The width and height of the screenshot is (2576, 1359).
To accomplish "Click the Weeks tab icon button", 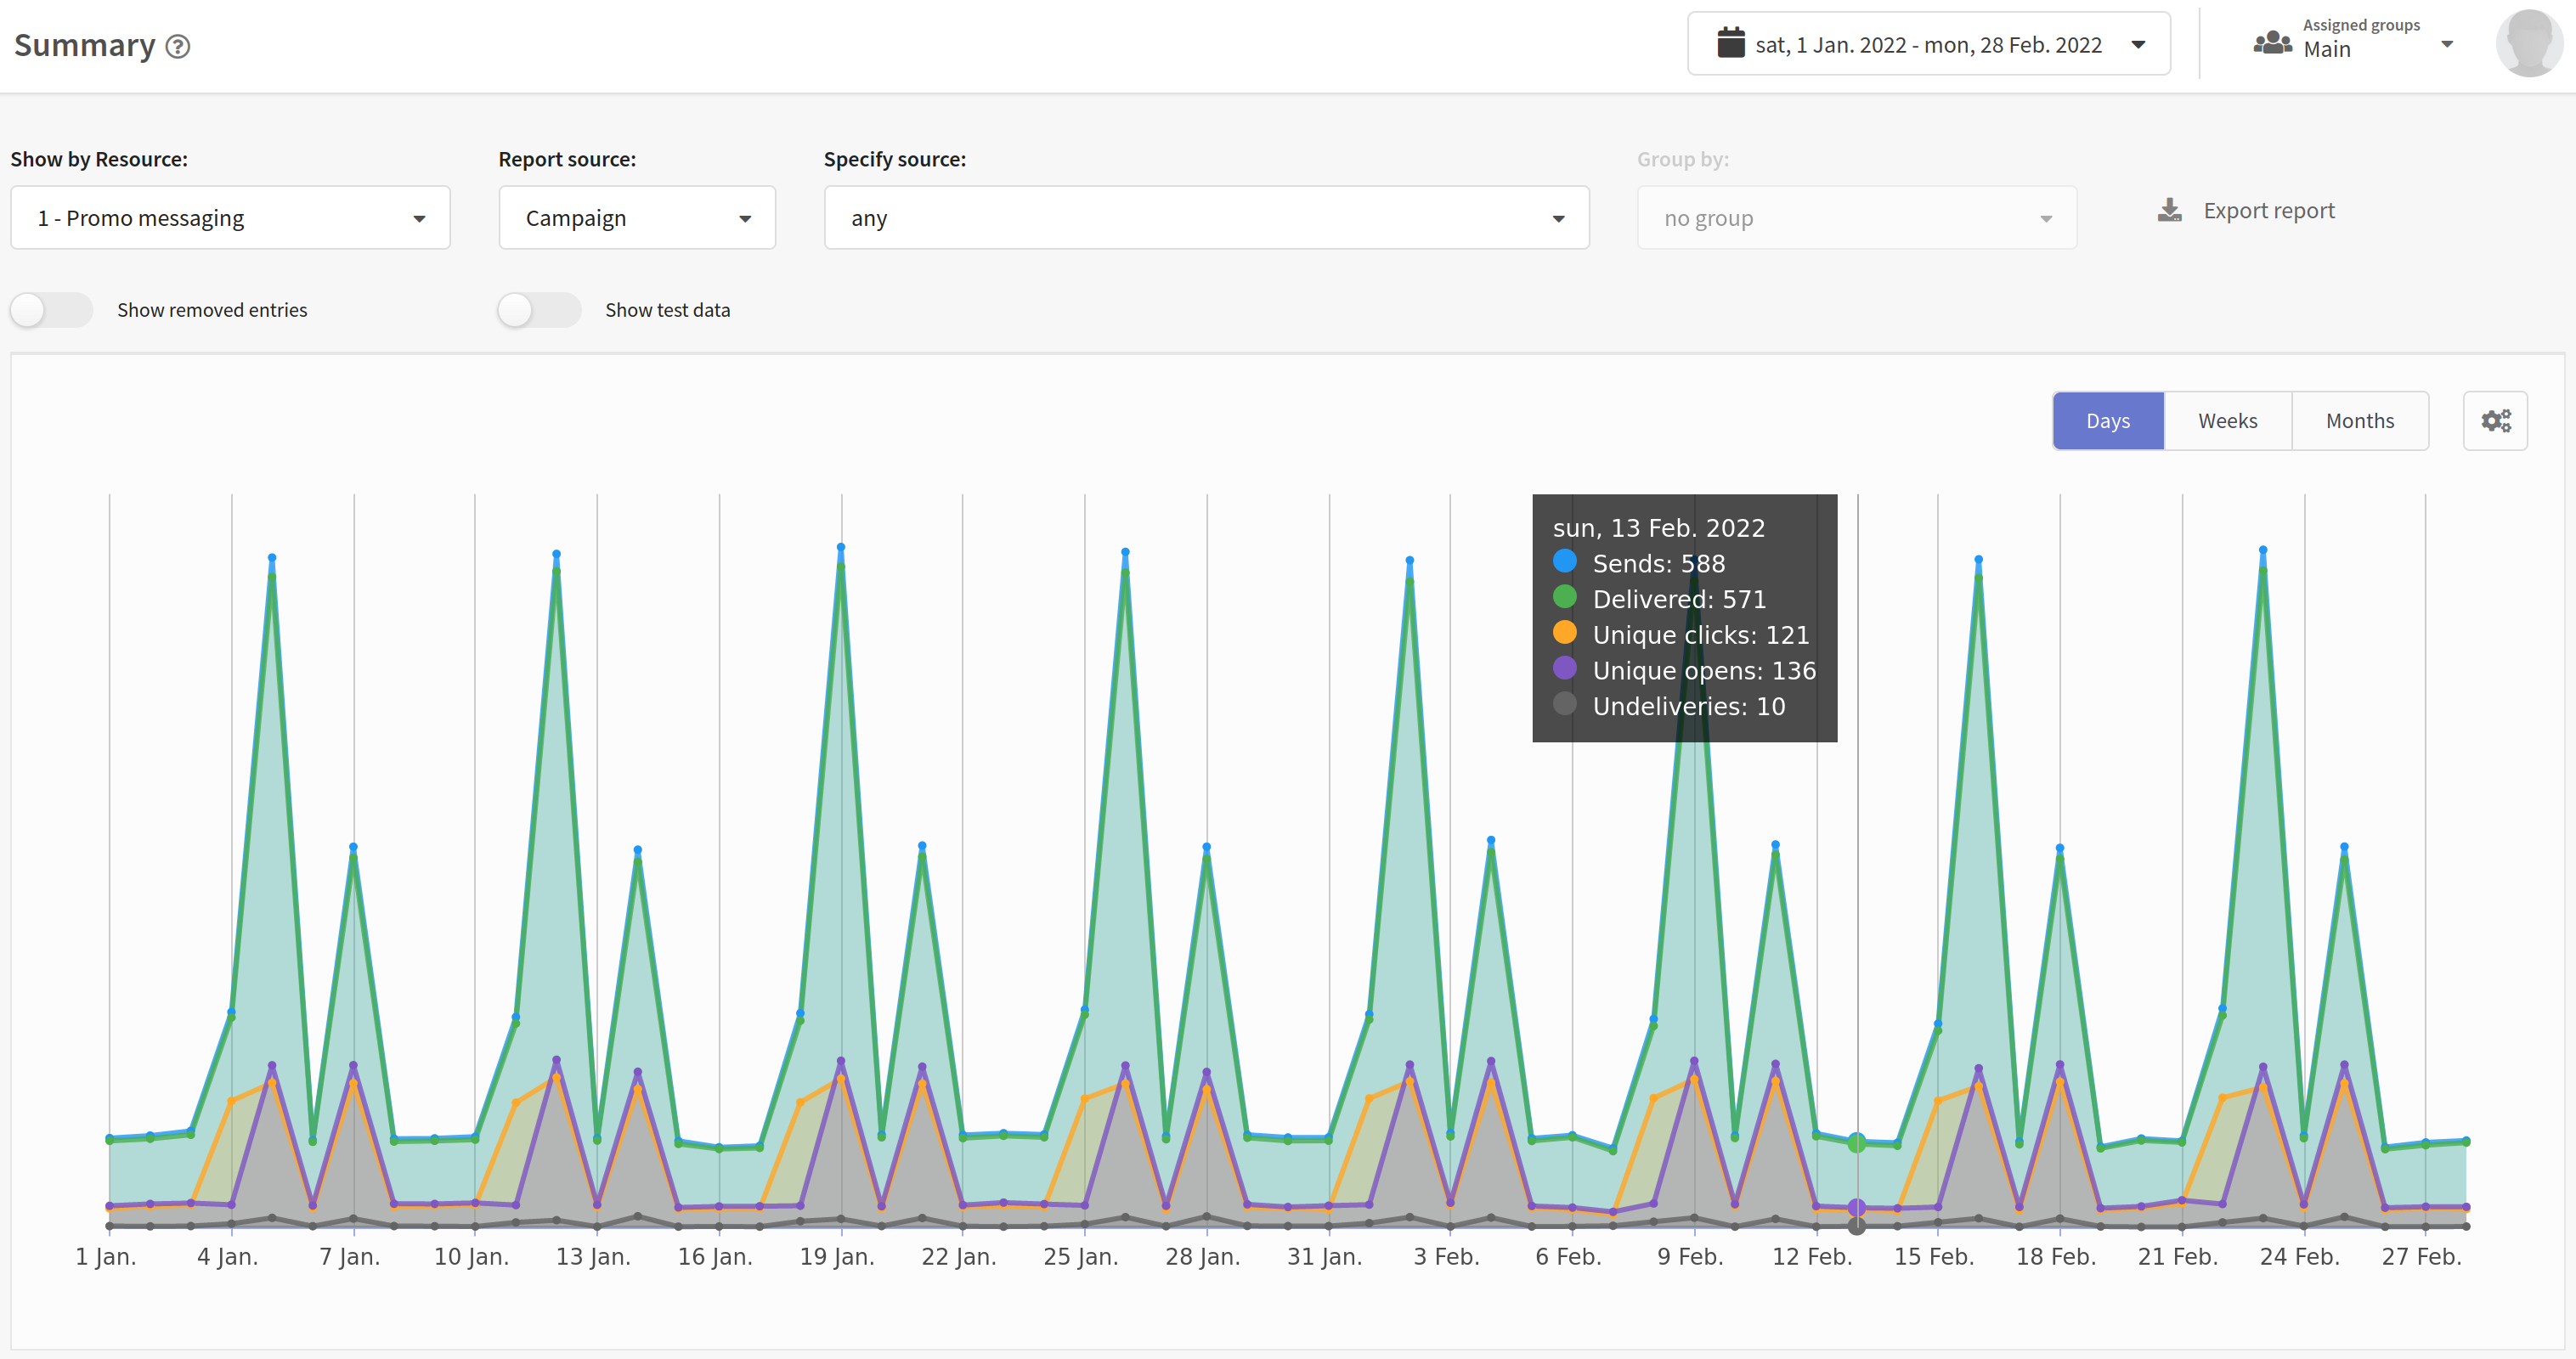I will click(2227, 419).
